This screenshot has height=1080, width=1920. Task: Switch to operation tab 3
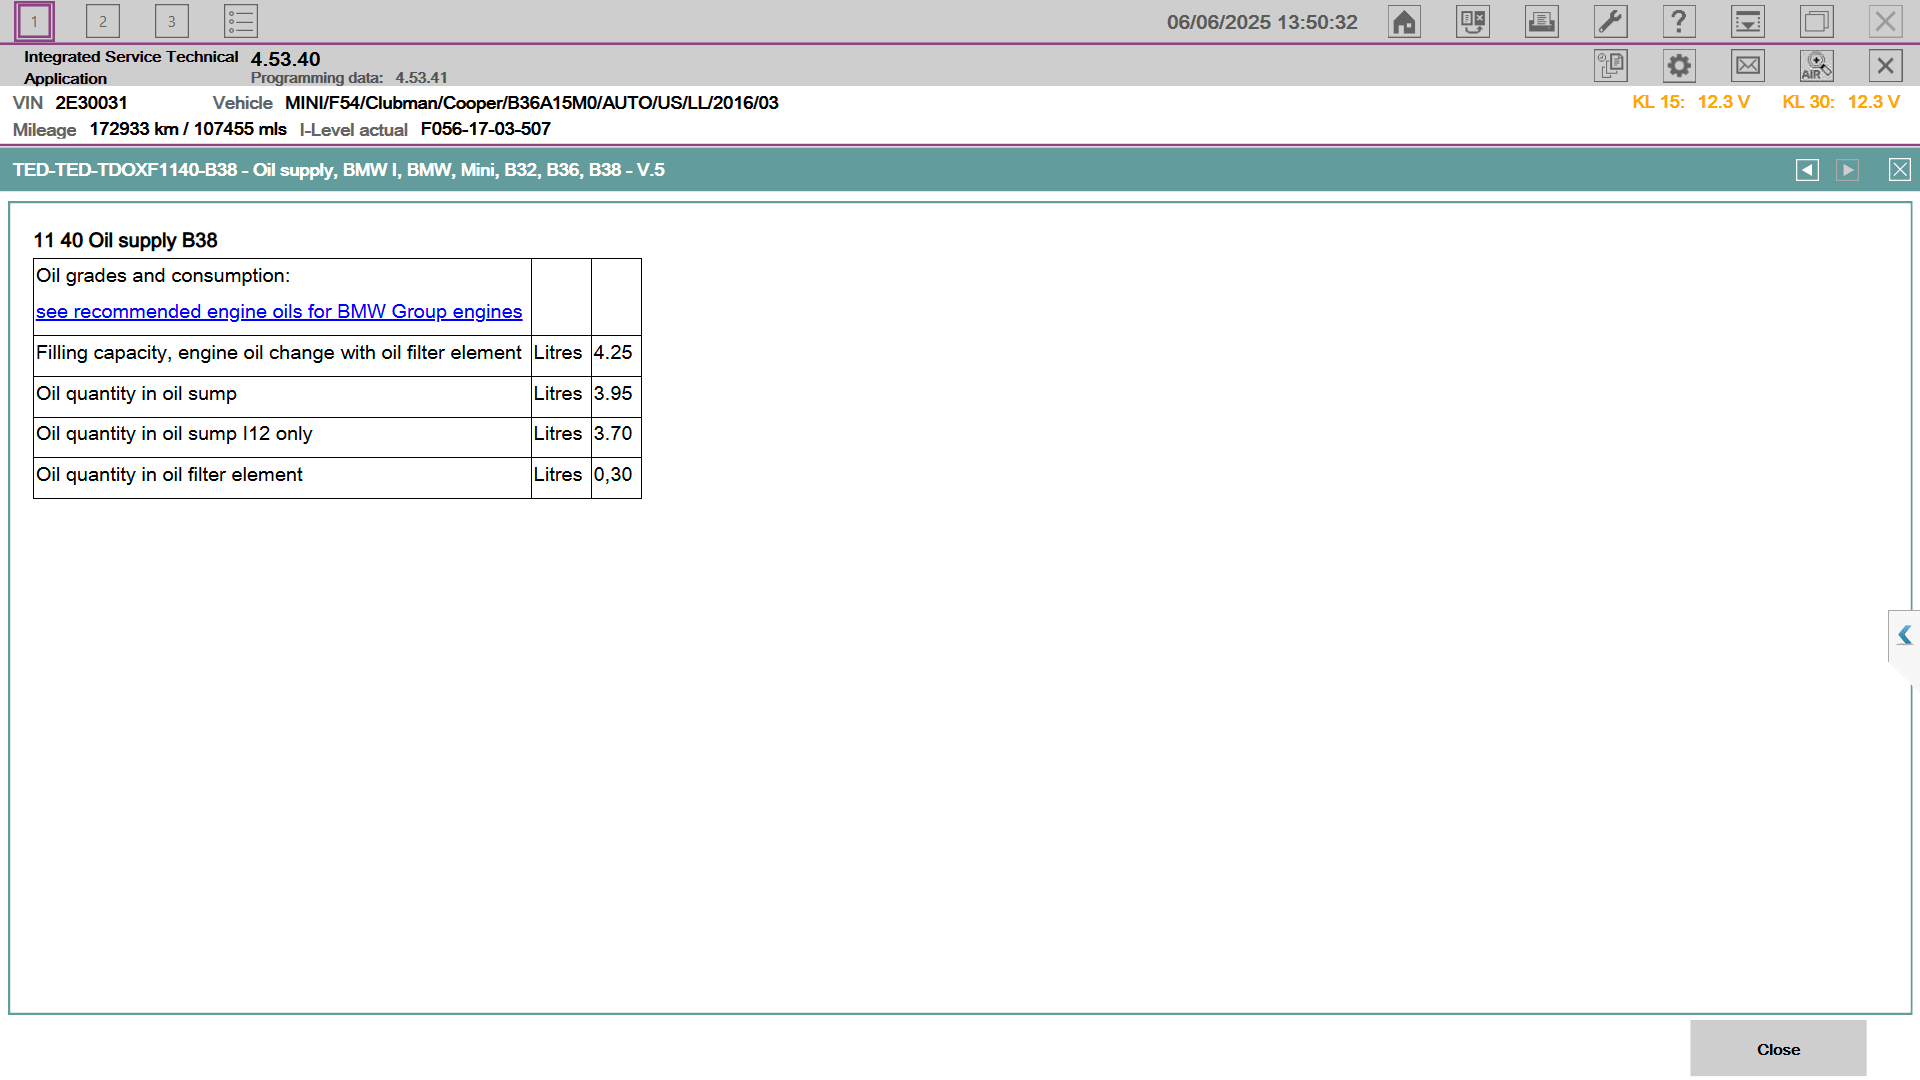[172, 21]
